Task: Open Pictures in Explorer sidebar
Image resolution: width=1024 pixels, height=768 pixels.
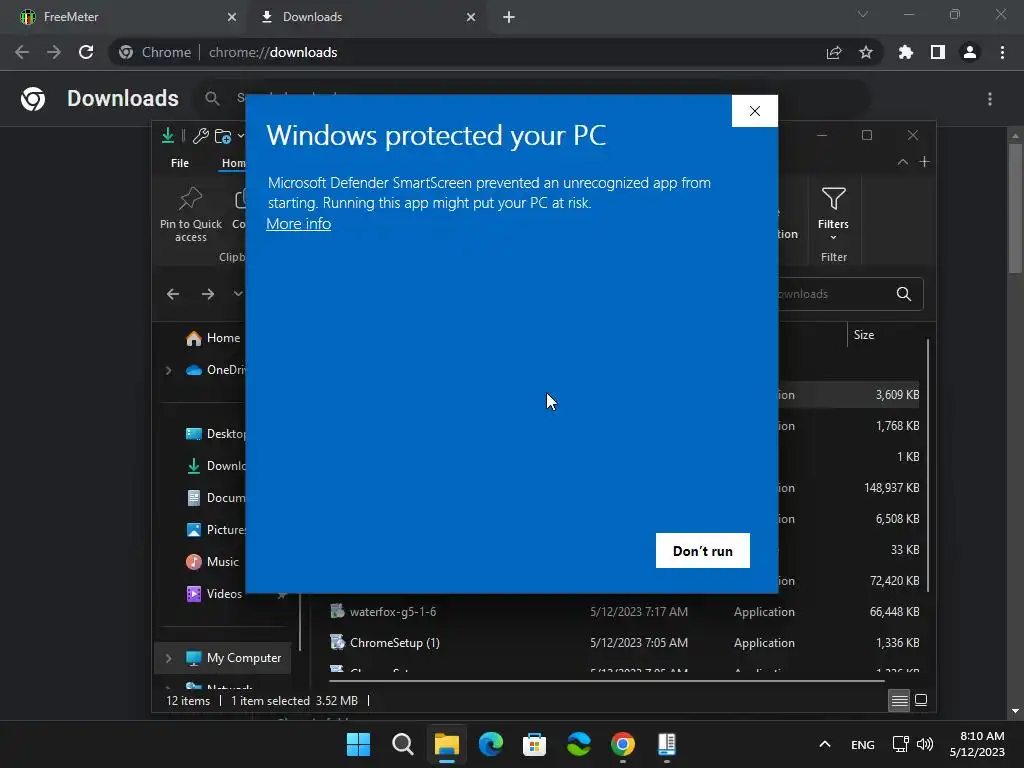Action: [x=216, y=530]
